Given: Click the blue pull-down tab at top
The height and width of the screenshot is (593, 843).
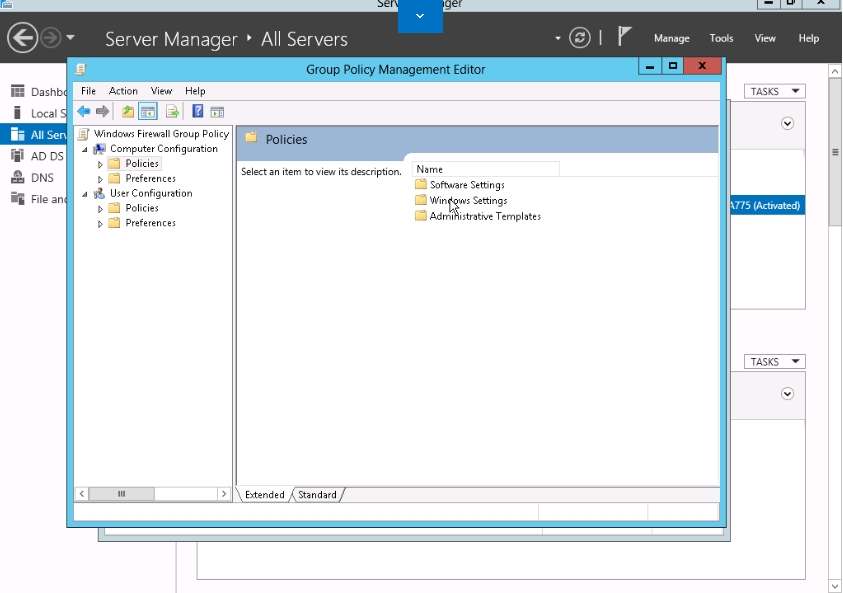Looking at the screenshot, I should point(420,16).
